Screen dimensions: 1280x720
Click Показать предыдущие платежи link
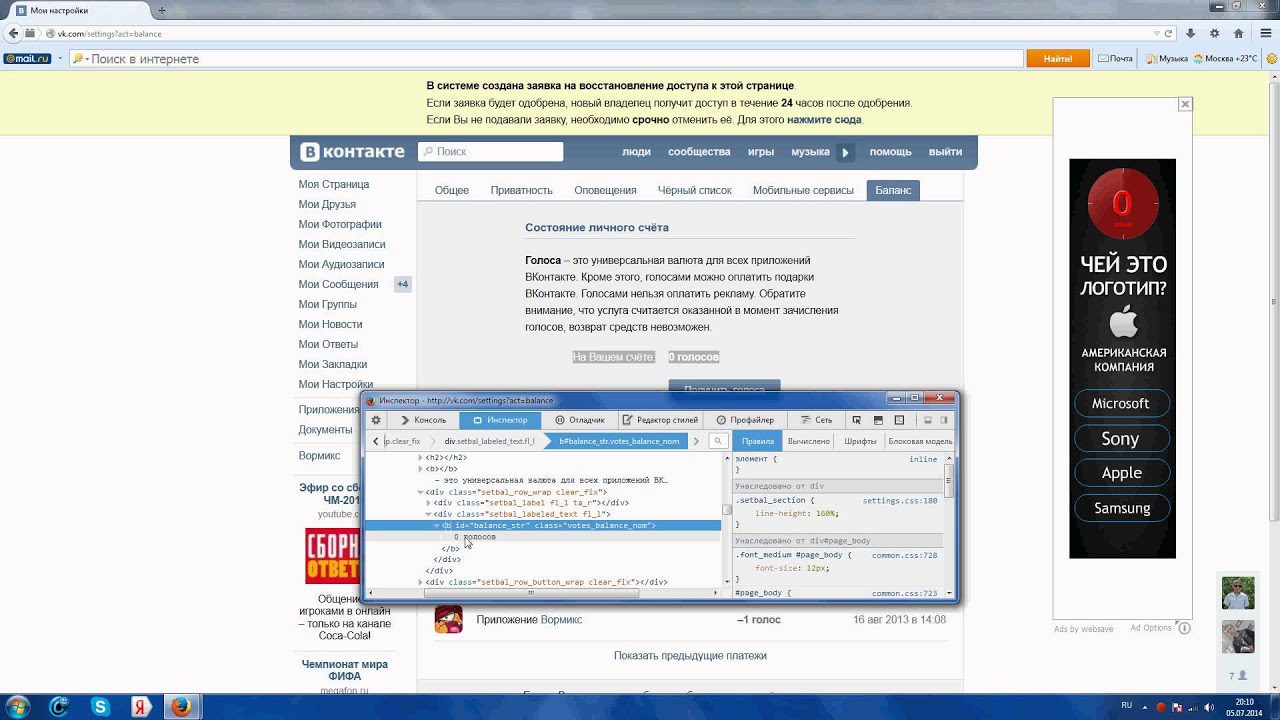[690, 656]
